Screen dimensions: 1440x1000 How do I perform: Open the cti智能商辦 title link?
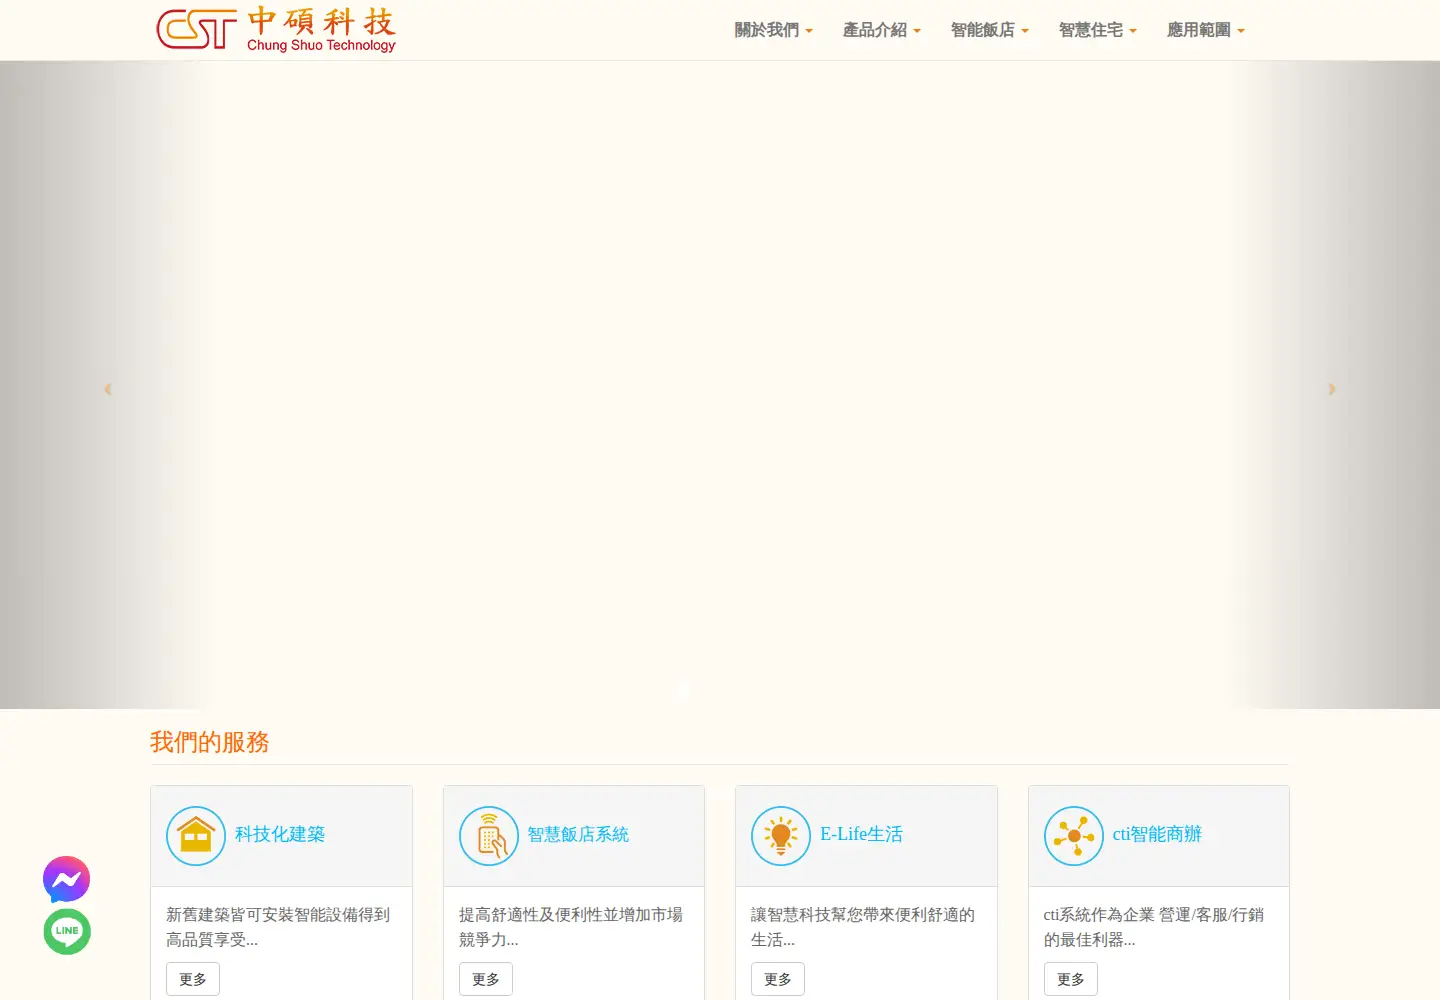[1157, 834]
